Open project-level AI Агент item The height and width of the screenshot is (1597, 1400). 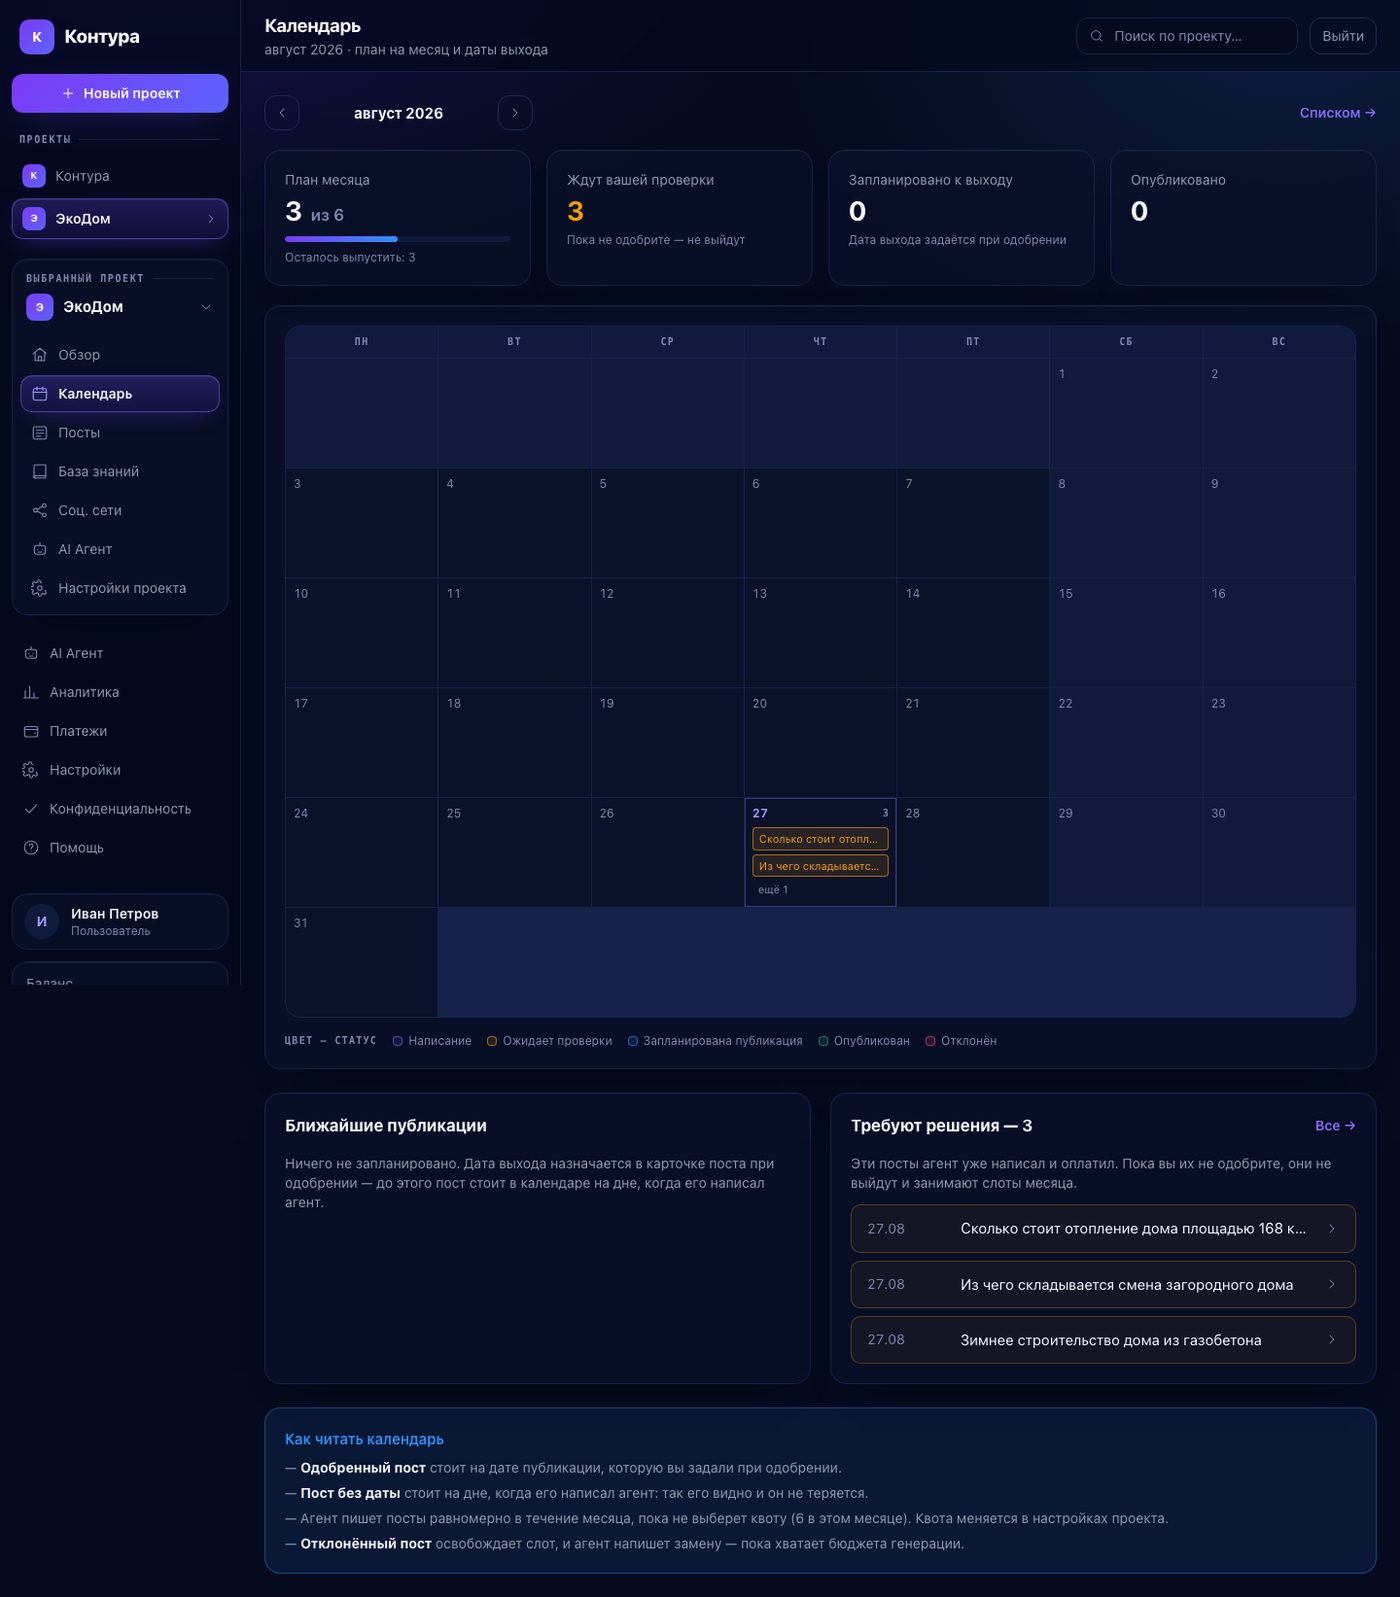[120, 550]
